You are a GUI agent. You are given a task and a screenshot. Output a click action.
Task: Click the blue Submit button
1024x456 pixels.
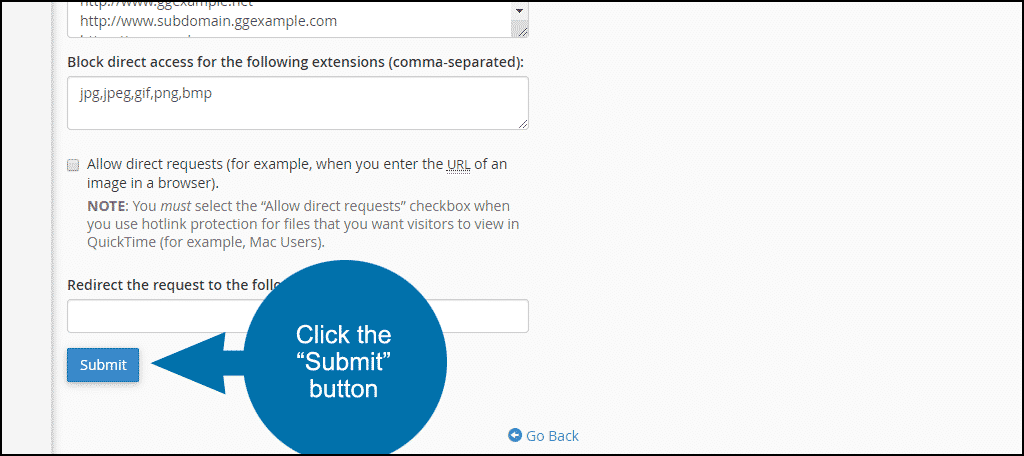(x=103, y=365)
